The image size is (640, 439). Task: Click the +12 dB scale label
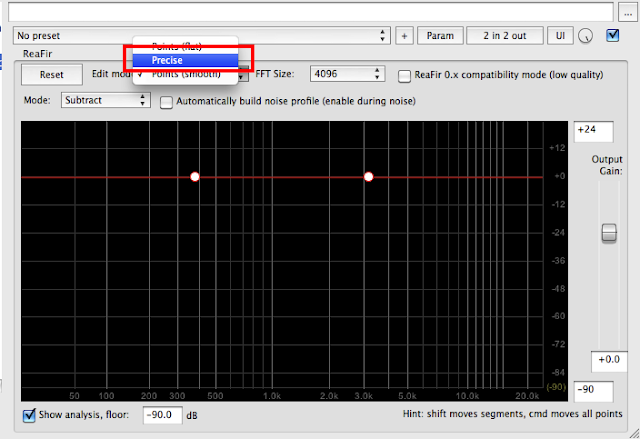tap(557, 148)
